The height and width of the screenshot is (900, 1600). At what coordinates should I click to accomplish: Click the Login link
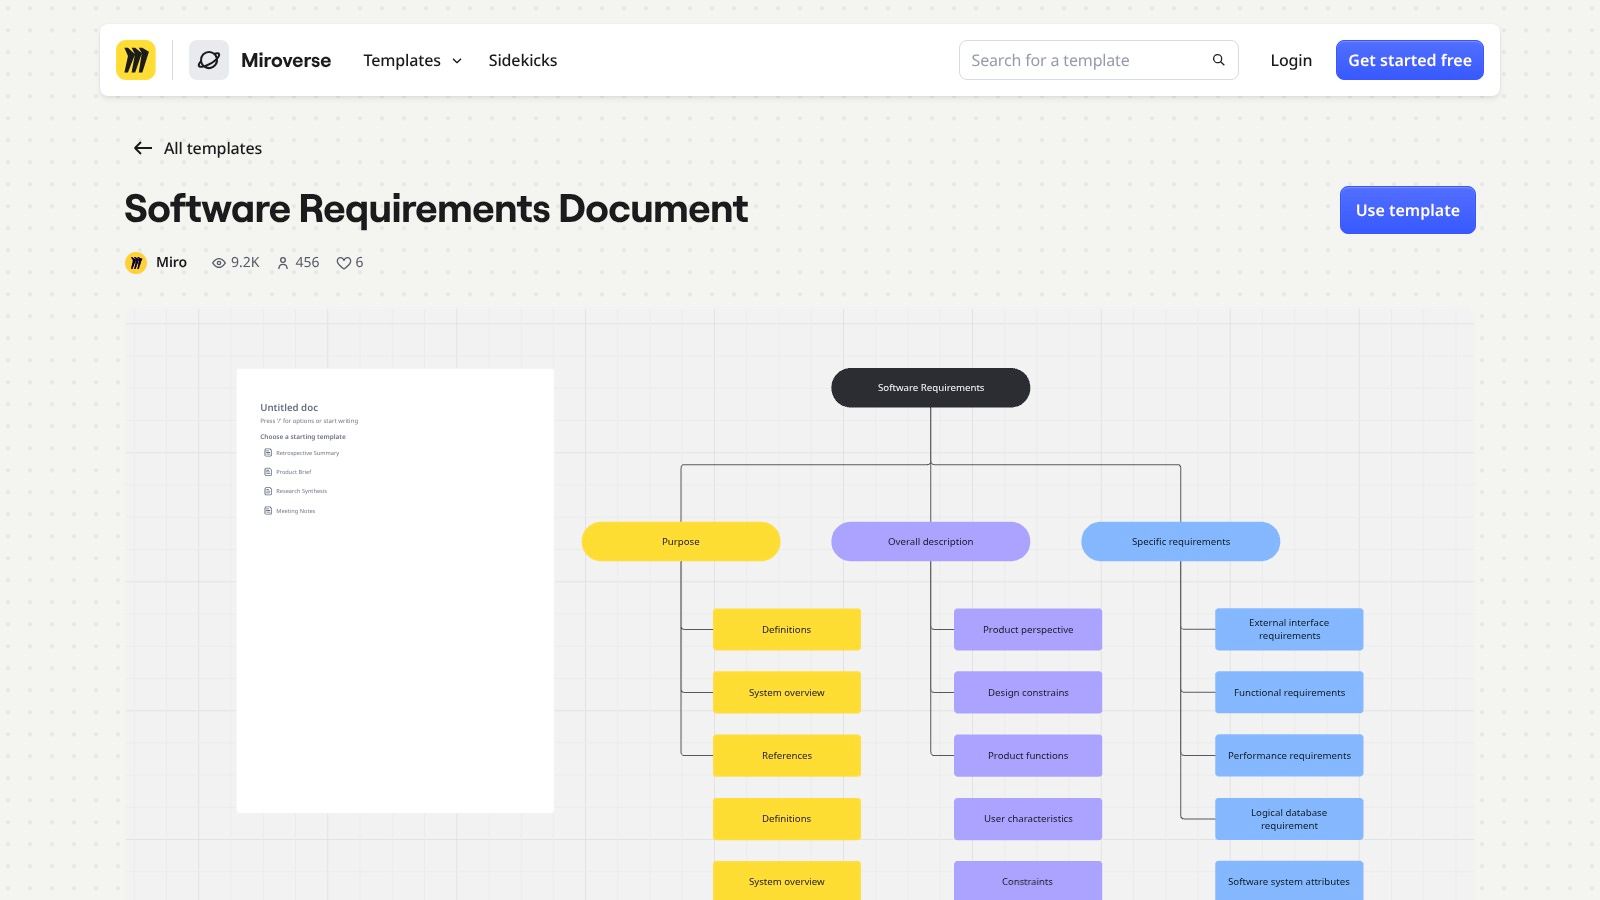(x=1291, y=60)
